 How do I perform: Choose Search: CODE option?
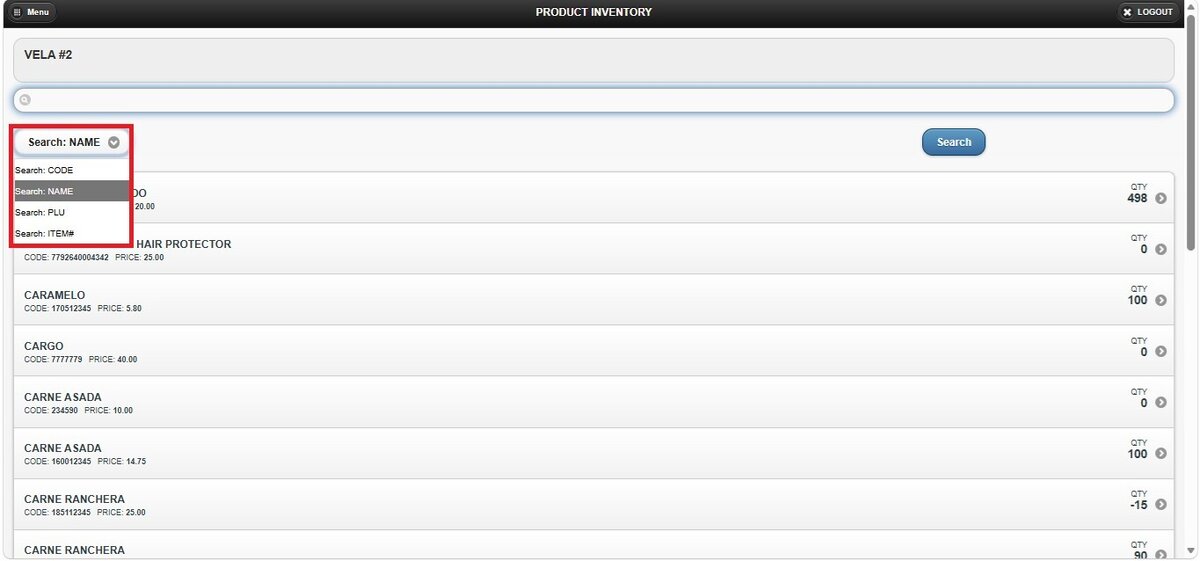[72, 170]
